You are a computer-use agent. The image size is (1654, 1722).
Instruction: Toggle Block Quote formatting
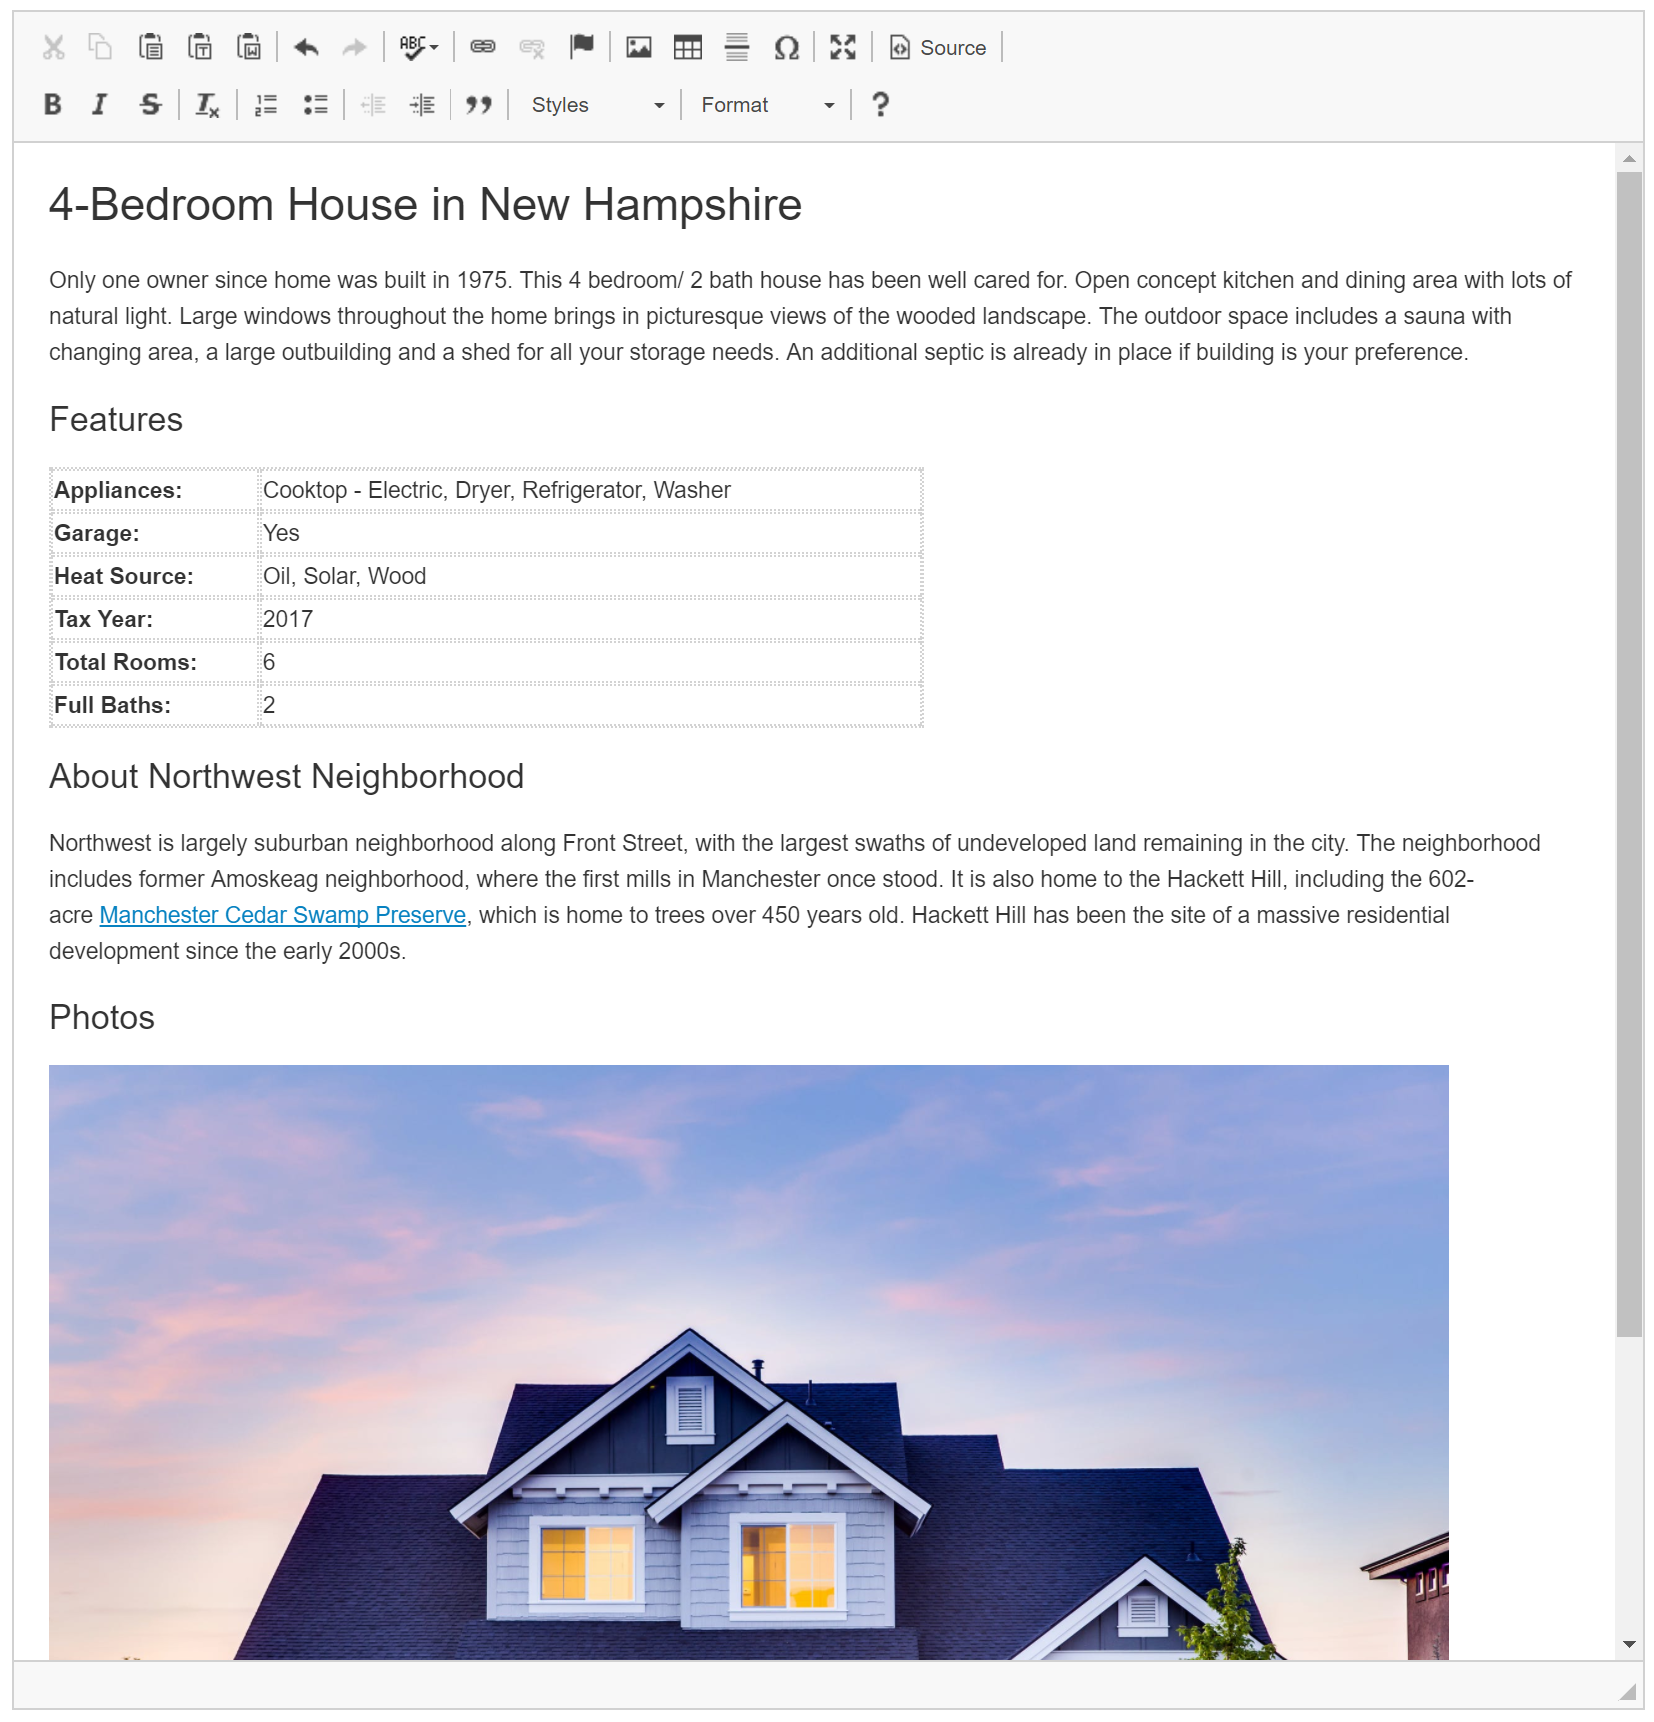(479, 104)
